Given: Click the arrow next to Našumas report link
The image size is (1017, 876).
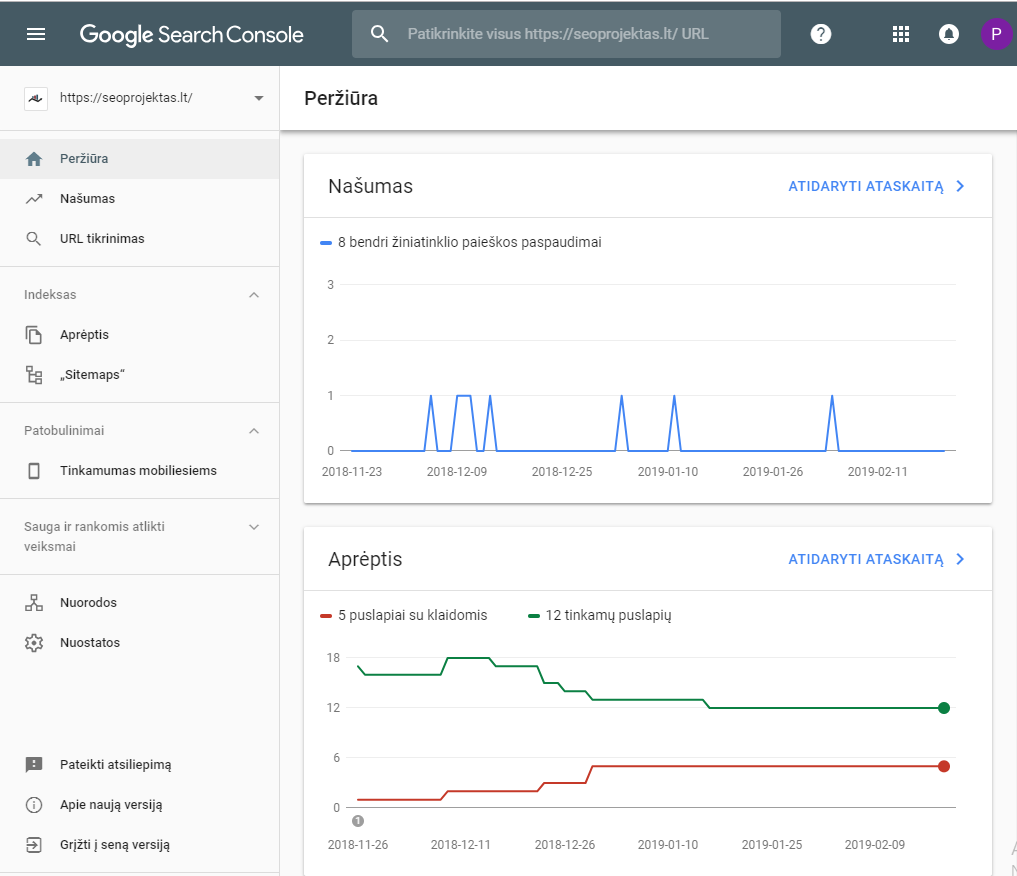Looking at the screenshot, I should (961, 186).
